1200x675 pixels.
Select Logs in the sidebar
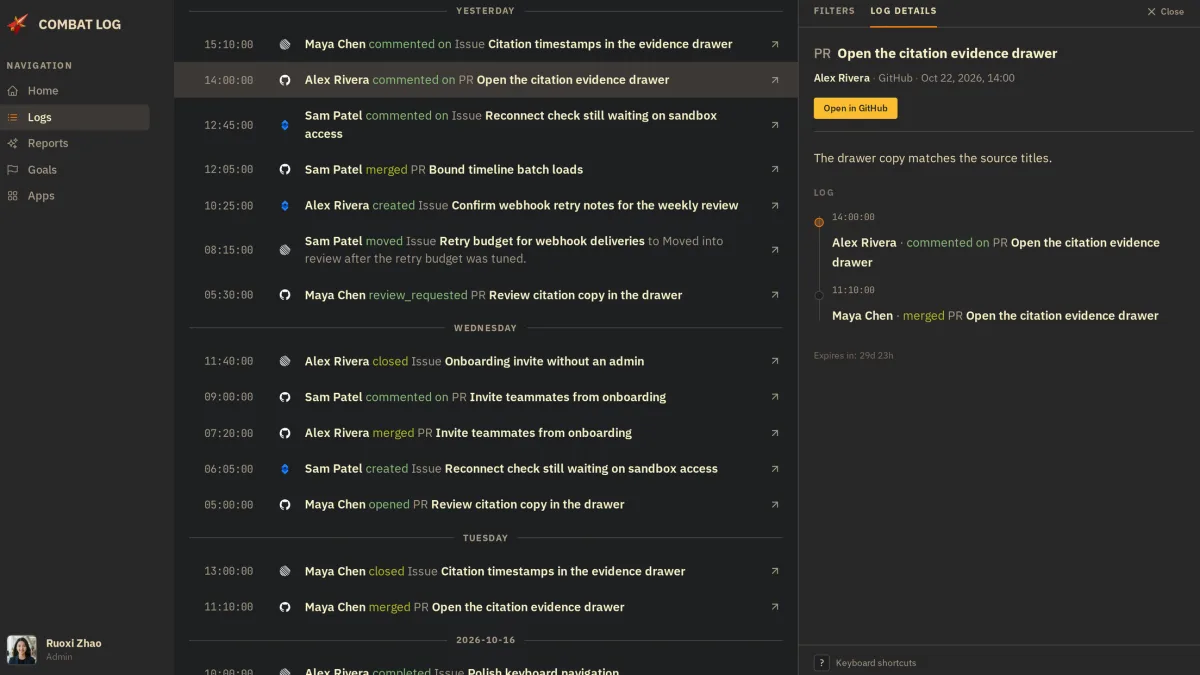pyautogui.click(x=75, y=117)
